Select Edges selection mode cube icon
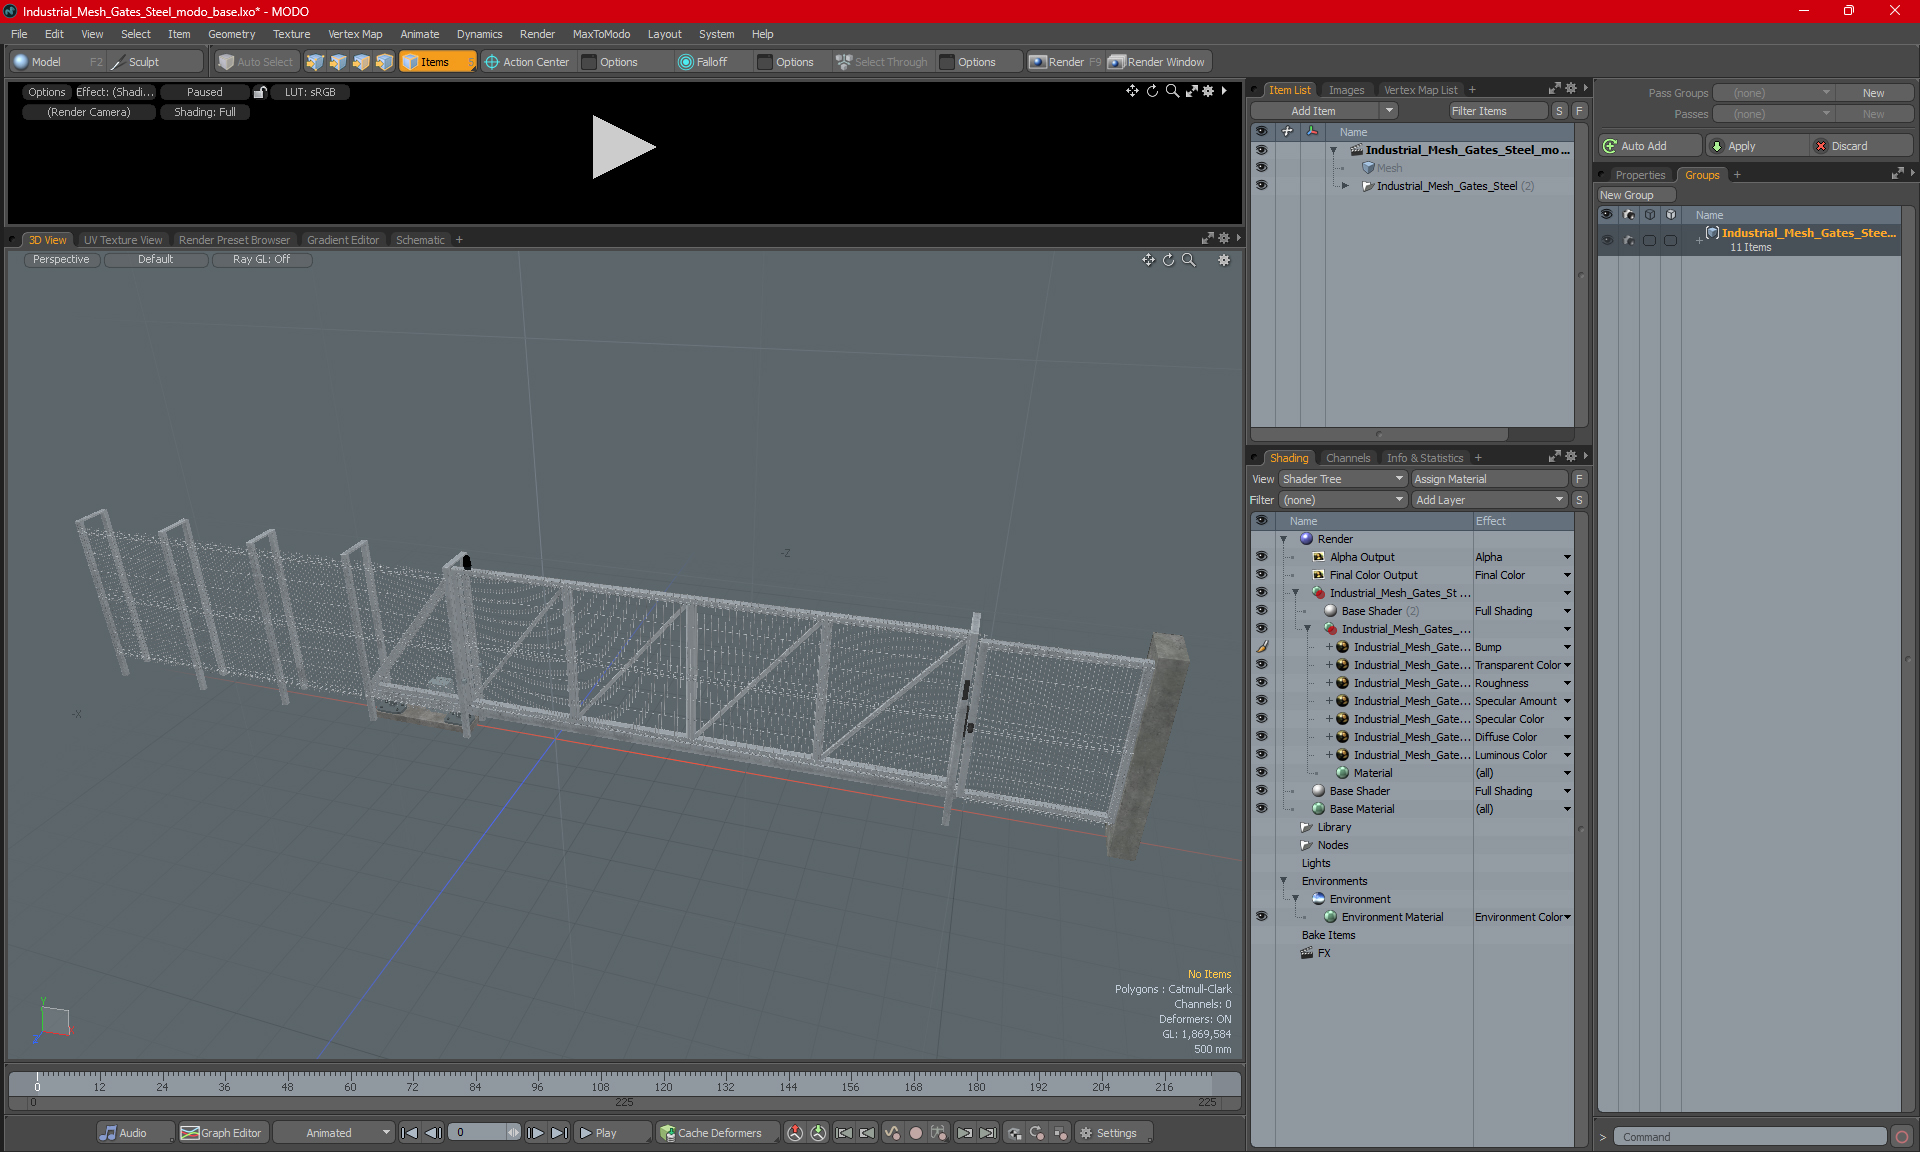The width and height of the screenshot is (1920, 1152). coord(338,62)
